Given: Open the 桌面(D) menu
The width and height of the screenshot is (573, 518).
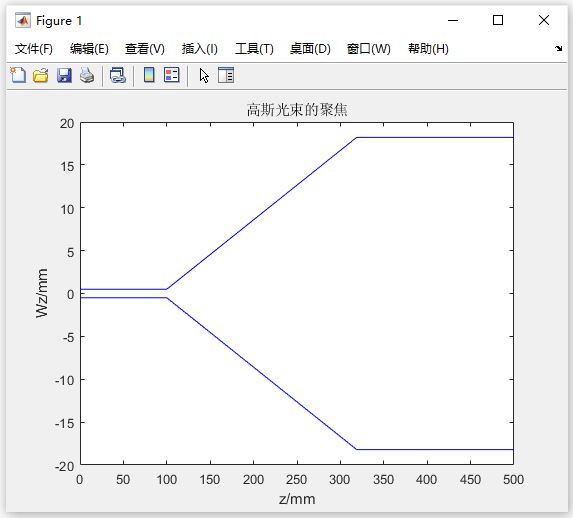Looking at the screenshot, I should (x=310, y=49).
